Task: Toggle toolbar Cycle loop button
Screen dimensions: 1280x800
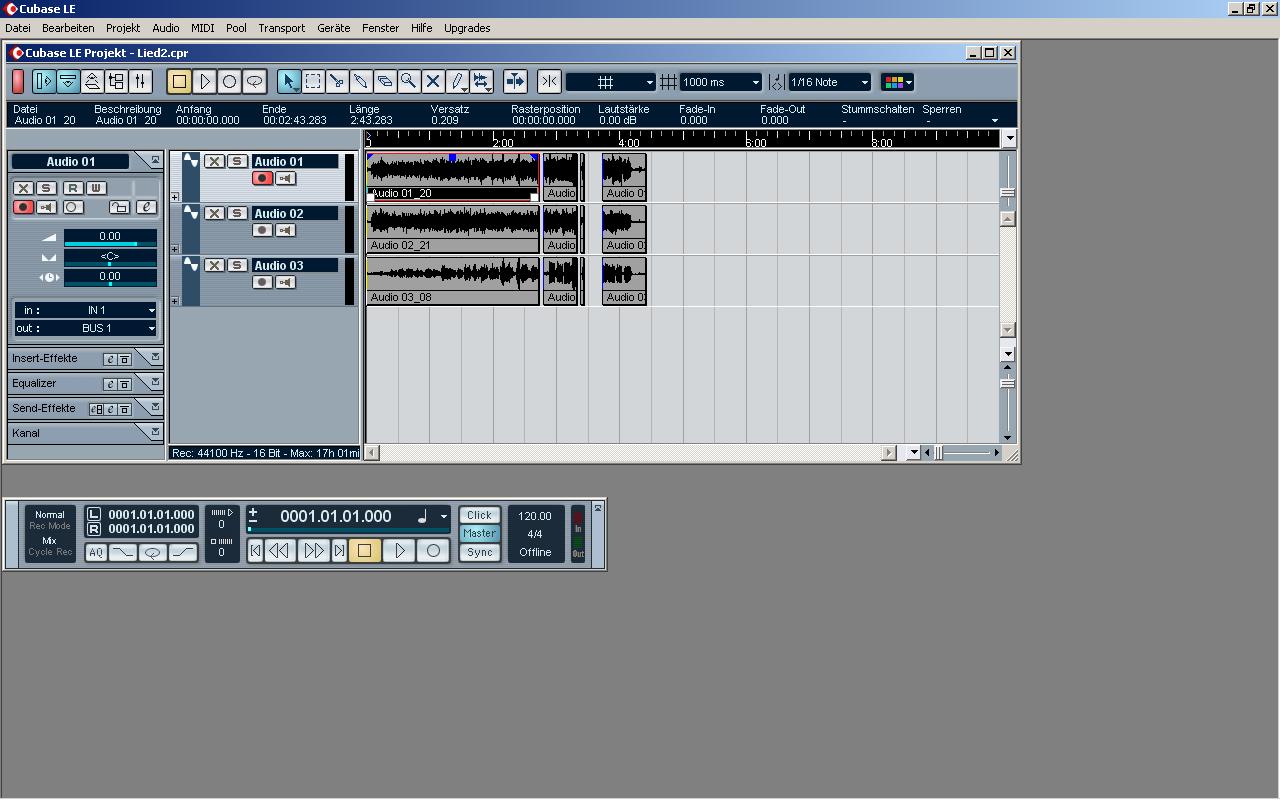Action: tap(254, 82)
